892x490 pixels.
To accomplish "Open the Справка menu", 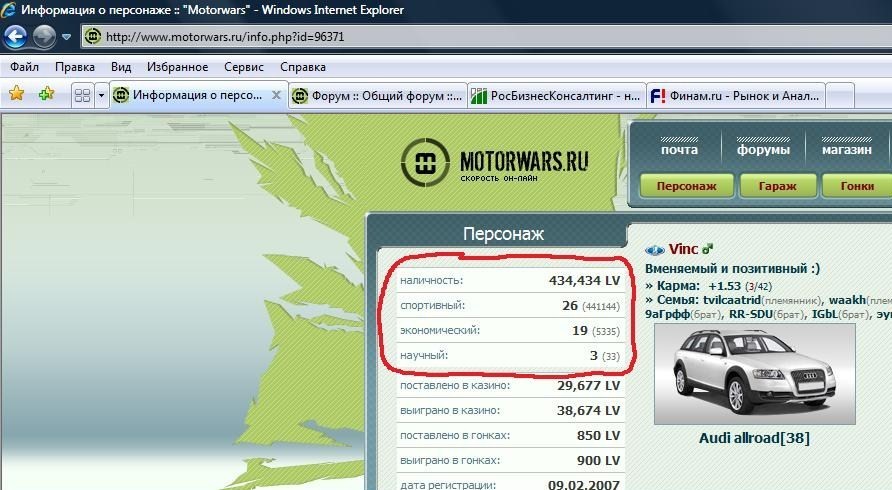I will (303, 67).
